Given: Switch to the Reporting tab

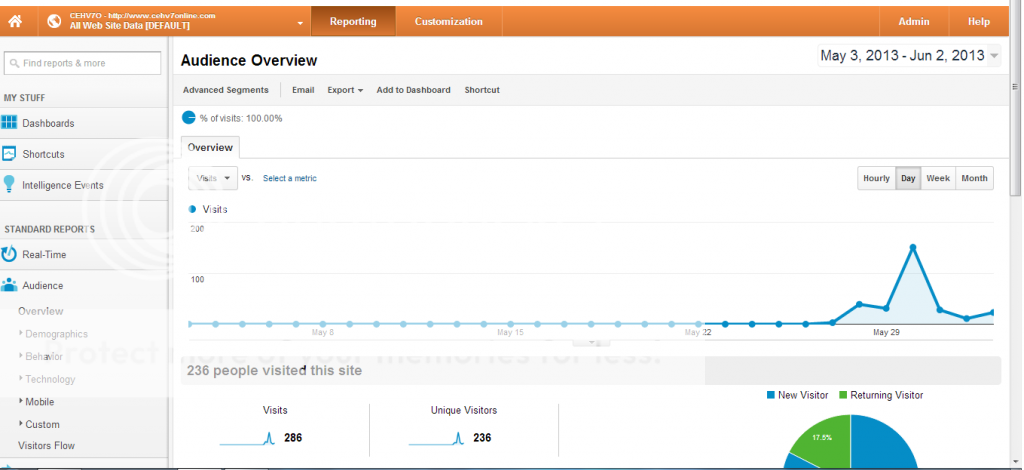Looking at the screenshot, I should [353, 22].
